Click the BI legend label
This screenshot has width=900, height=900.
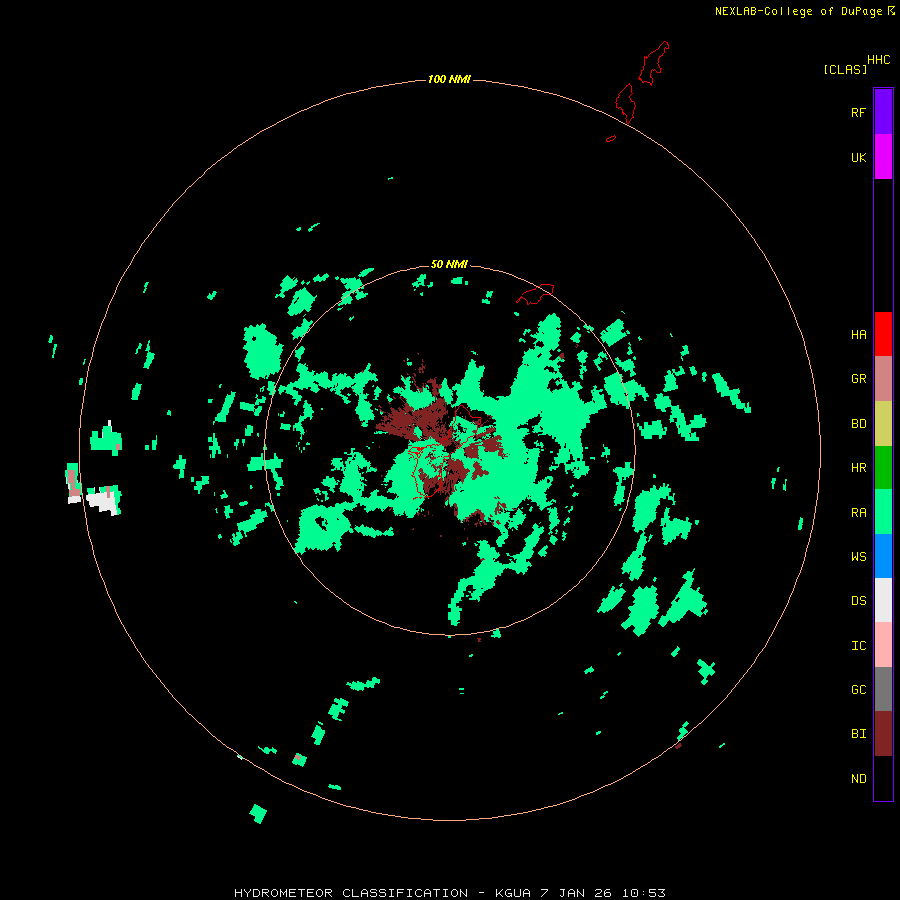point(858,734)
